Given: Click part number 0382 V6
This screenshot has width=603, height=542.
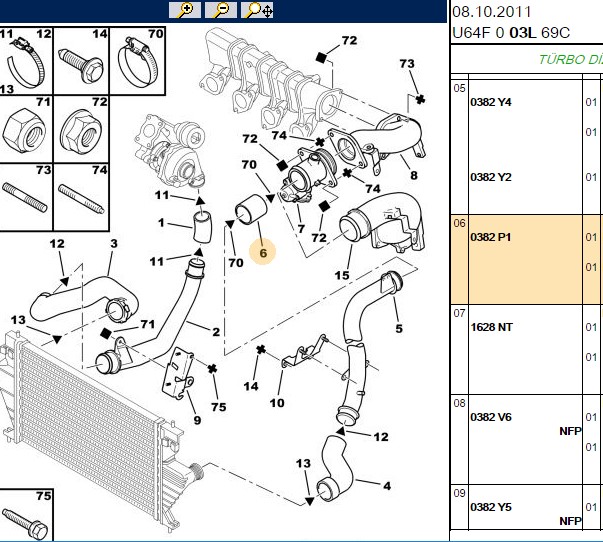Looking at the screenshot, I should (x=491, y=417).
